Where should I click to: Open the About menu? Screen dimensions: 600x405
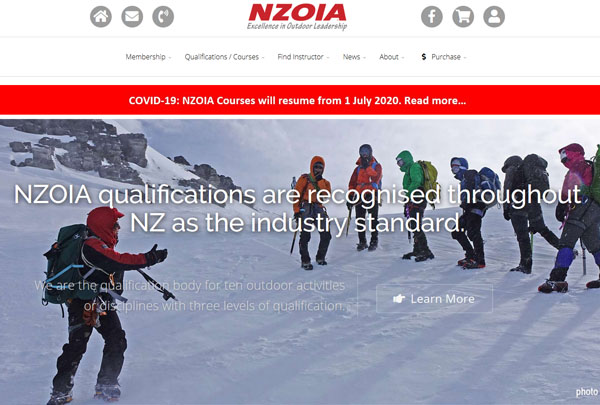(x=391, y=57)
